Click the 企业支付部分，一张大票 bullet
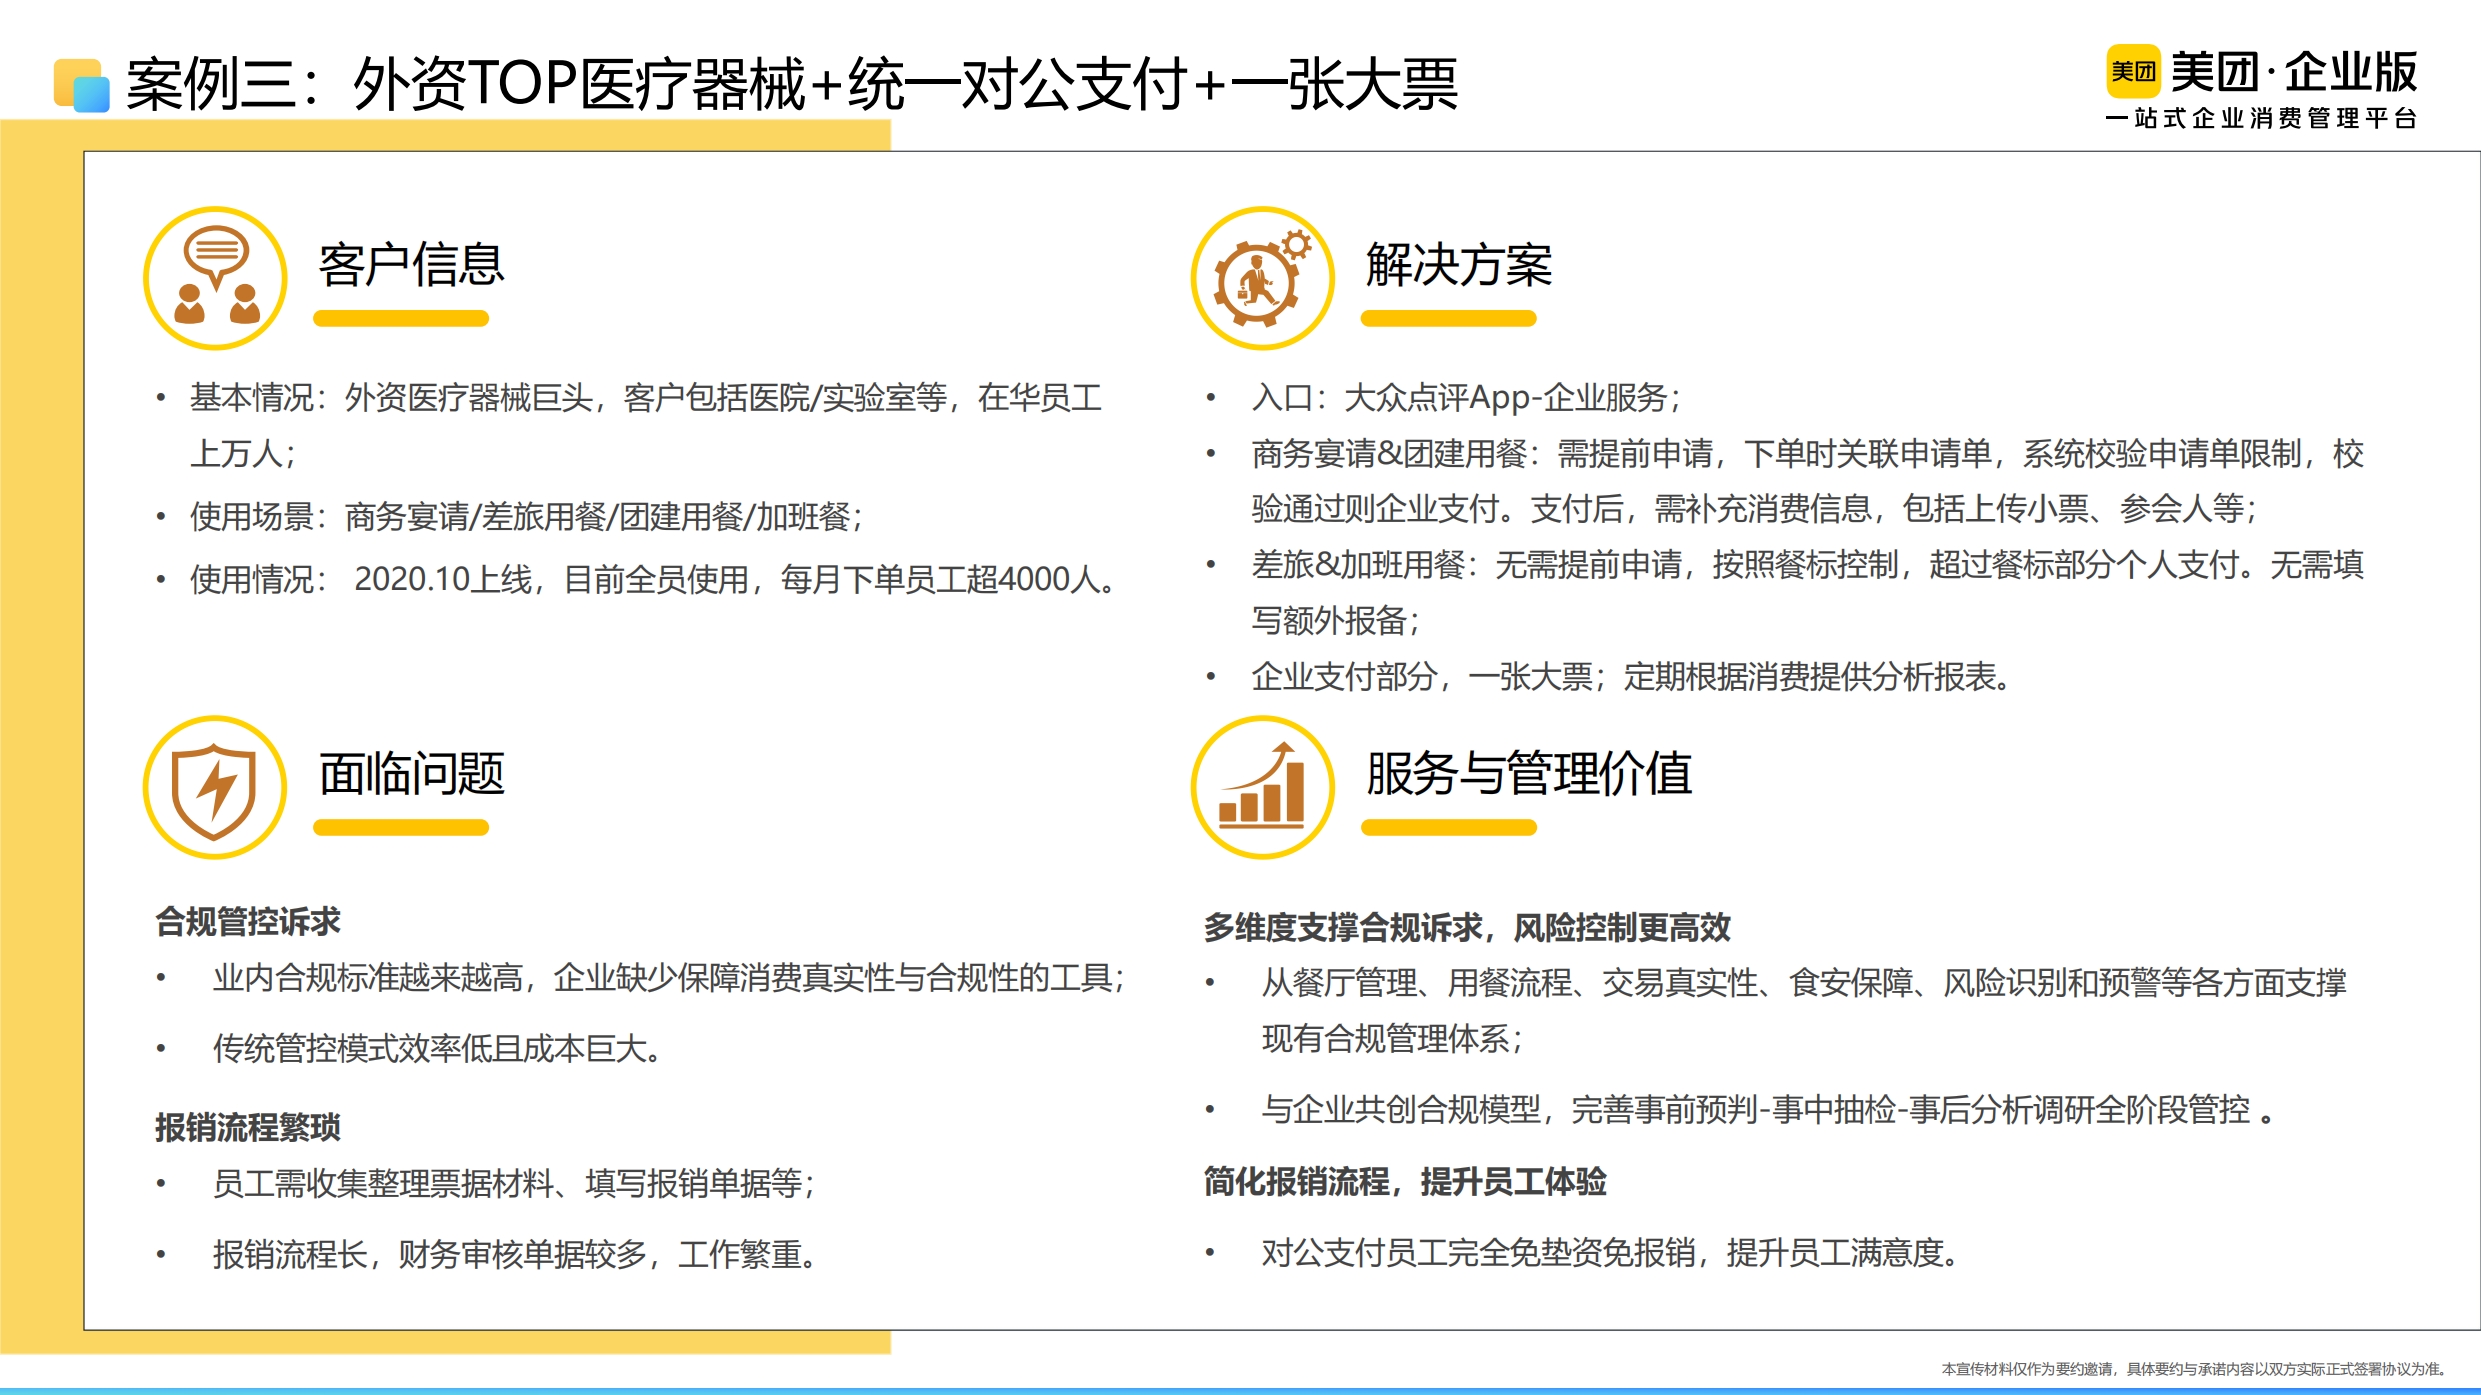 pos(1632,677)
